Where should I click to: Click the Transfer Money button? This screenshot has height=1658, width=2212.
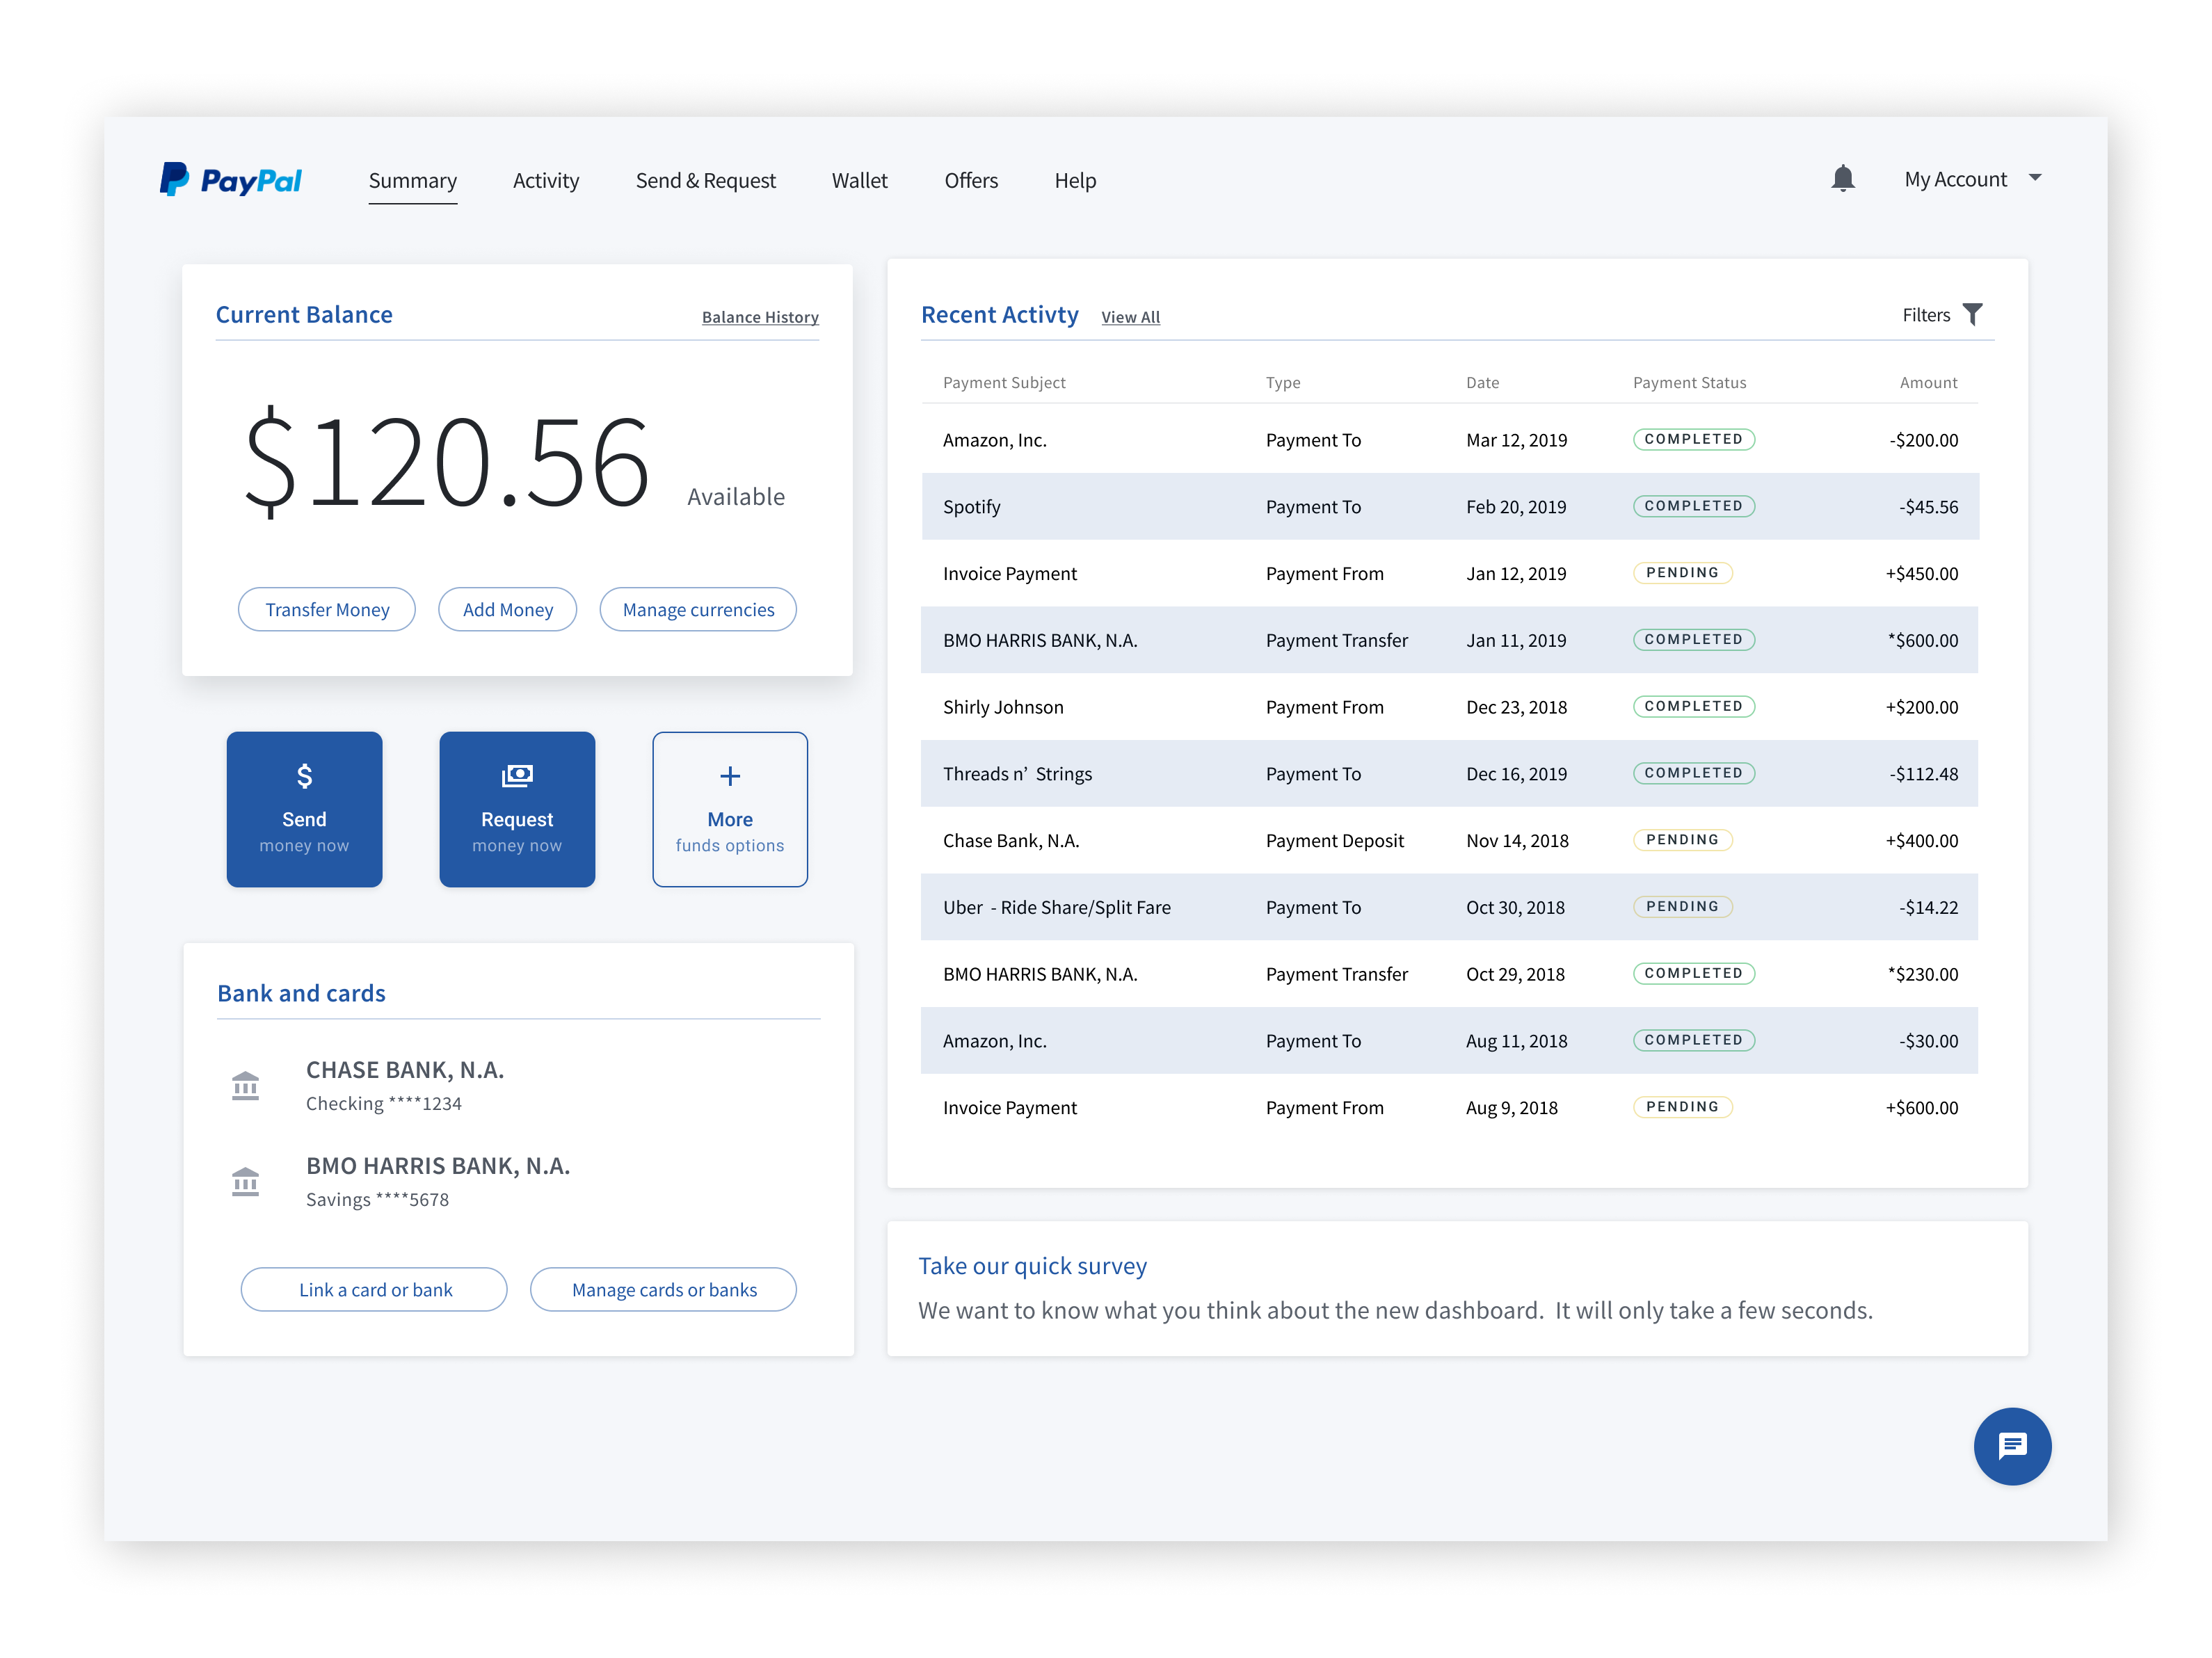click(324, 608)
